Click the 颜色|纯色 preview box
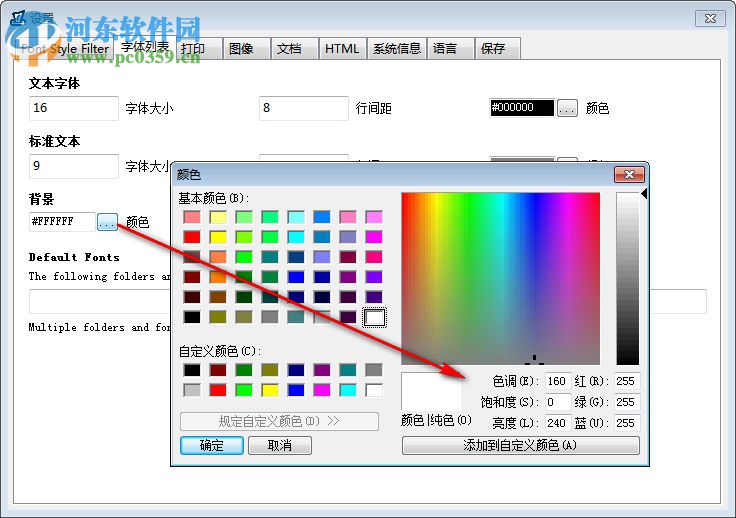This screenshot has height=518, width=736. pos(430,391)
